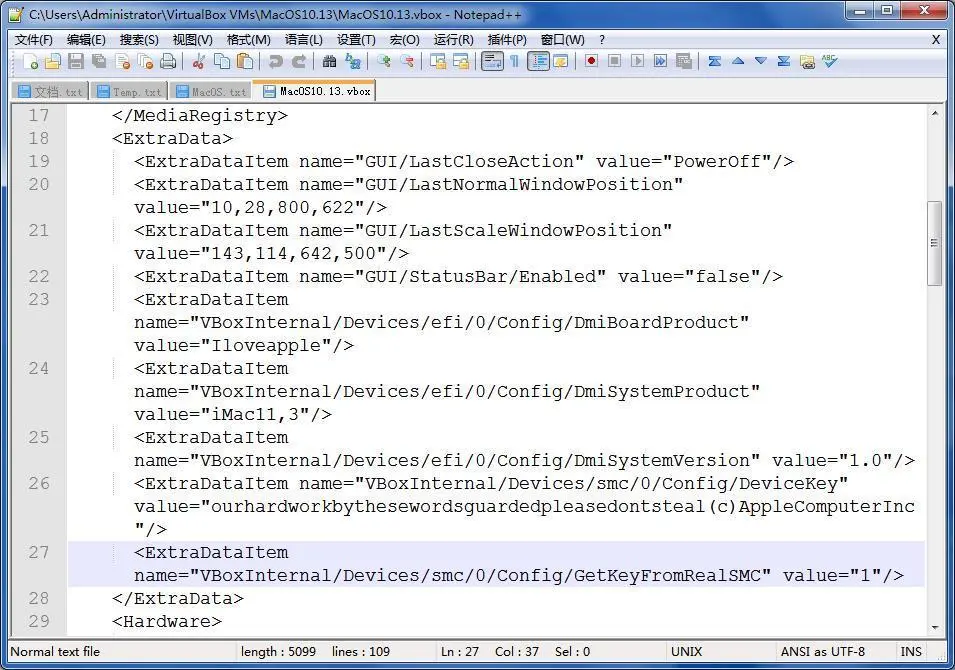Run macro multiple times double-arrow icon
The width and height of the screenshot is (955, 670).
point(661,62)
